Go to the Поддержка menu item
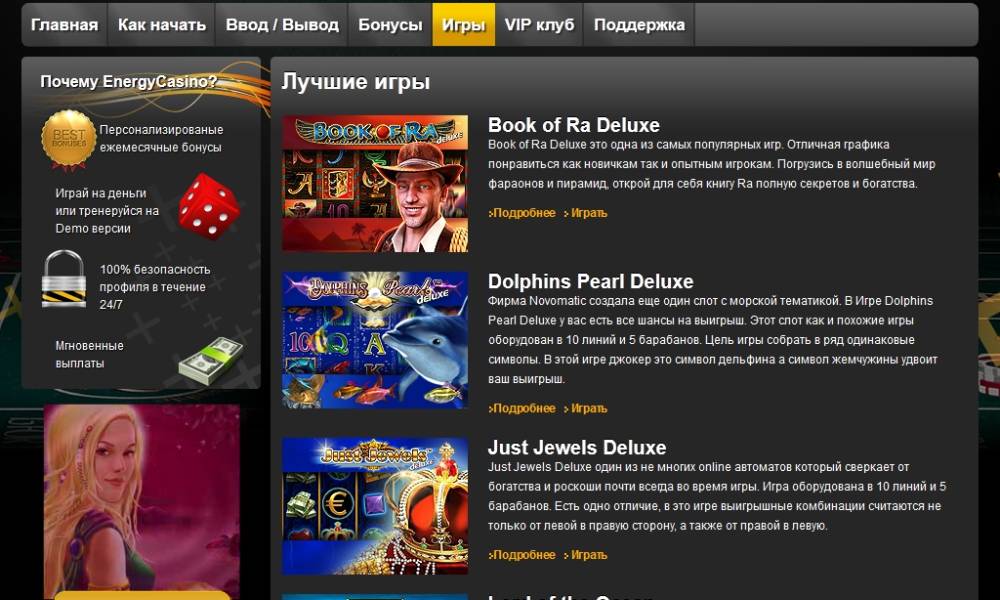Screen dimensions: 1000x600 point(639,25)
